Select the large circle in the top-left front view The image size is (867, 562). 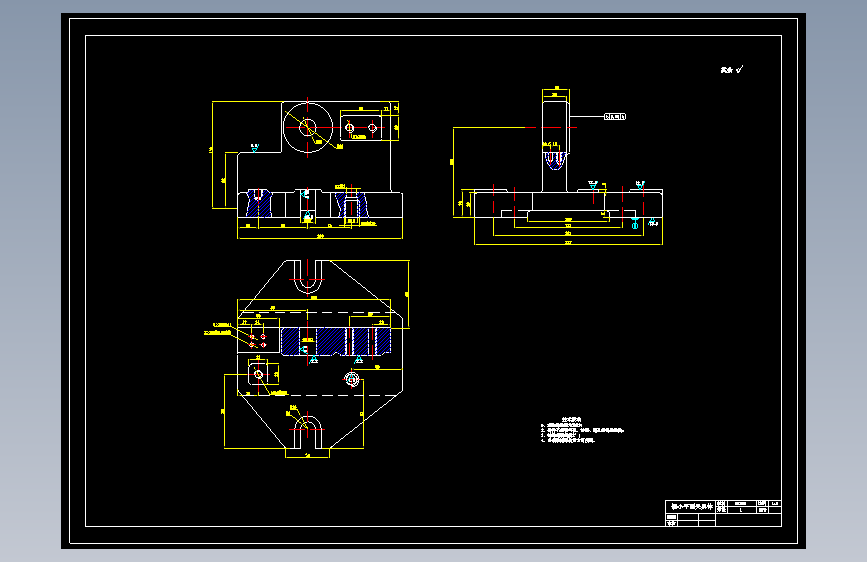tap(308, 127)
